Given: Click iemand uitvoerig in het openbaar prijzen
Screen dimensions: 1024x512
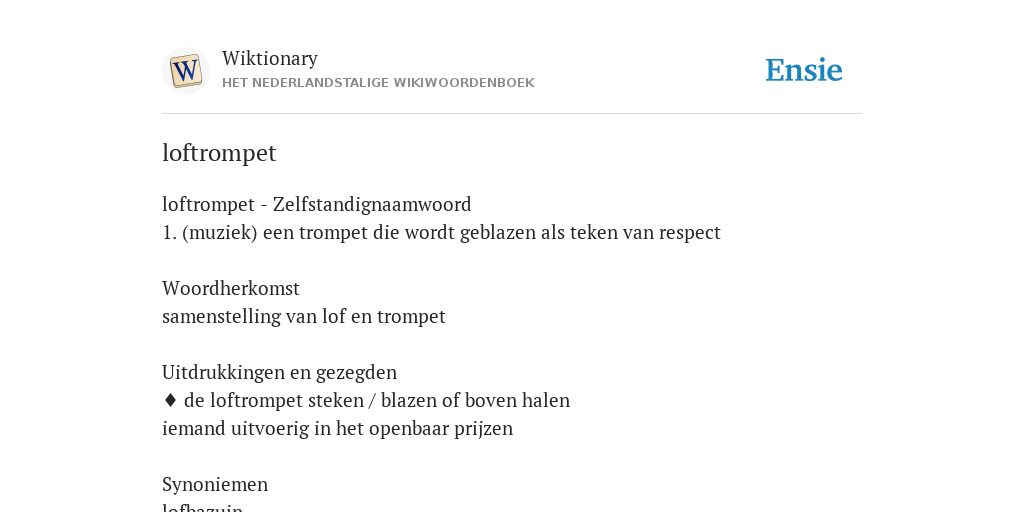Looking at the screenshot, I should 338,428.
